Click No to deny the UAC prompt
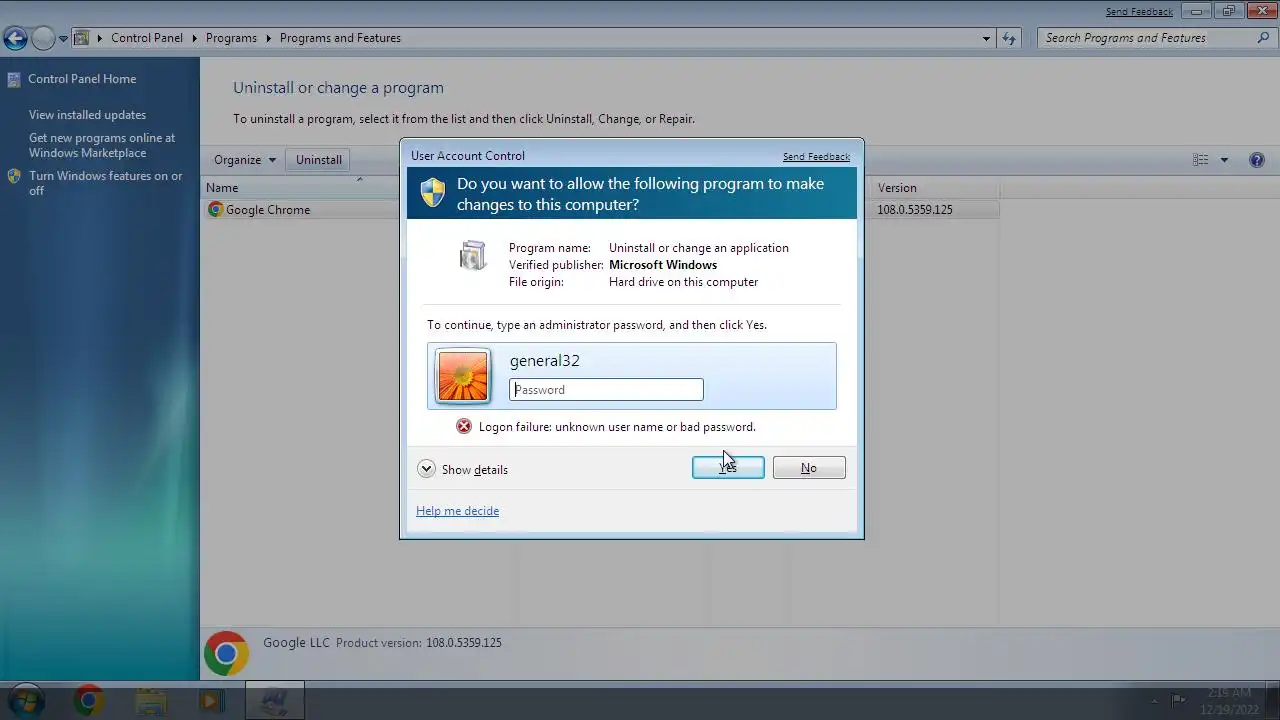The image size is (1280, 720). click(x=809, y=468)
